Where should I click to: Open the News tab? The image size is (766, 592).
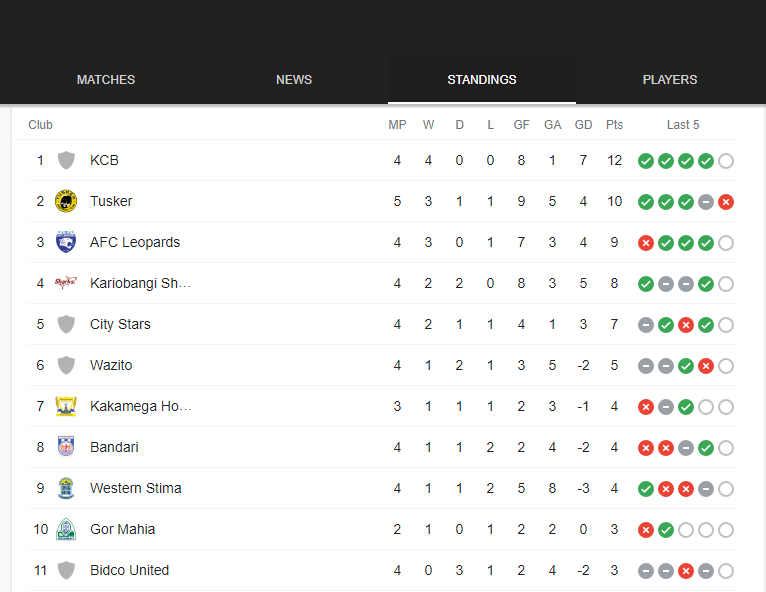(294, 80)
